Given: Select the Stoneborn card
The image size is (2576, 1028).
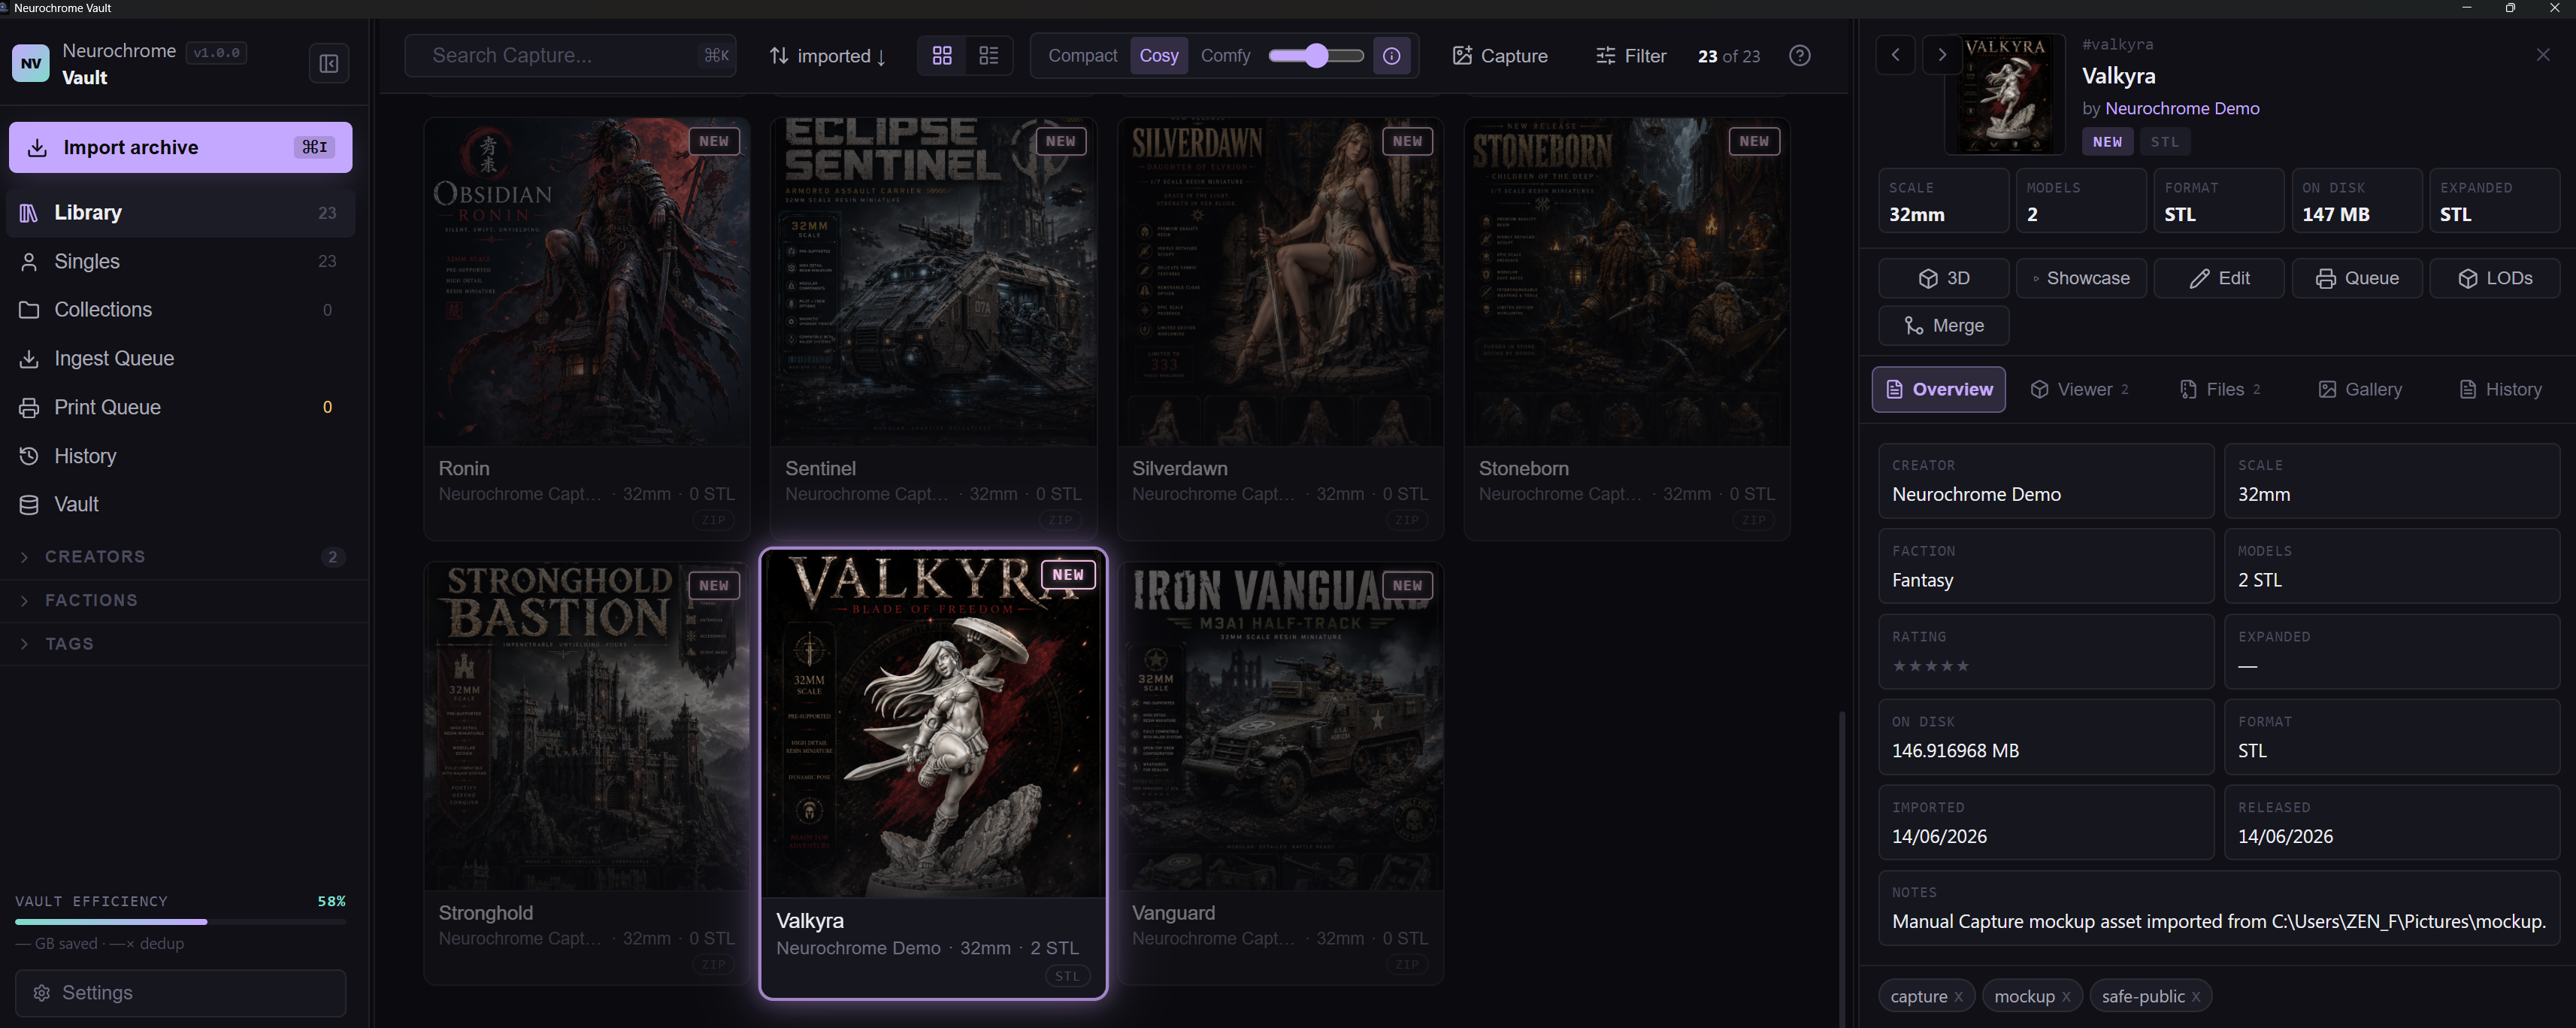Looking at the screenshot, I should click(1627, 328).
